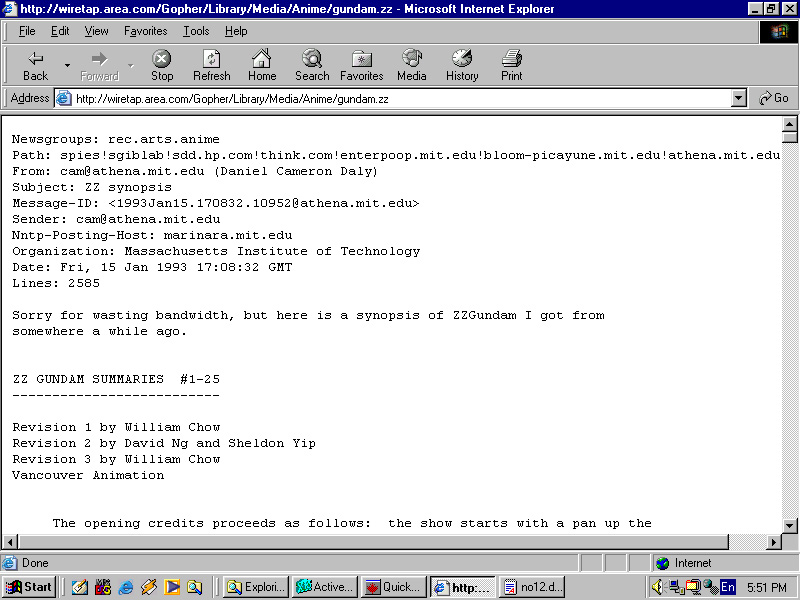Click the horizontal scrollbar right arrow
Viewport: 800px width, 600px height.
[774, 542]
